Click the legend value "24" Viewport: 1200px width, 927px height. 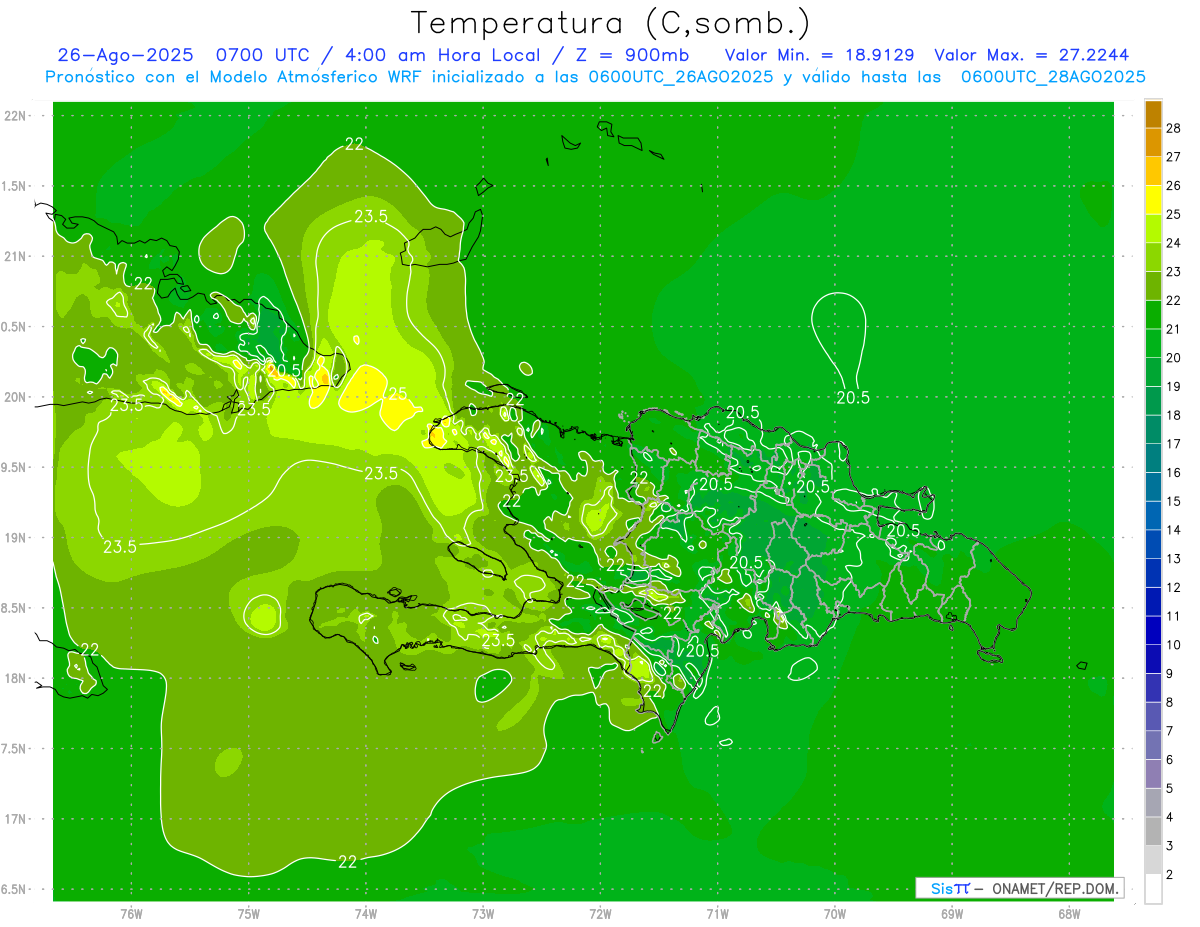click(1173, 243)
